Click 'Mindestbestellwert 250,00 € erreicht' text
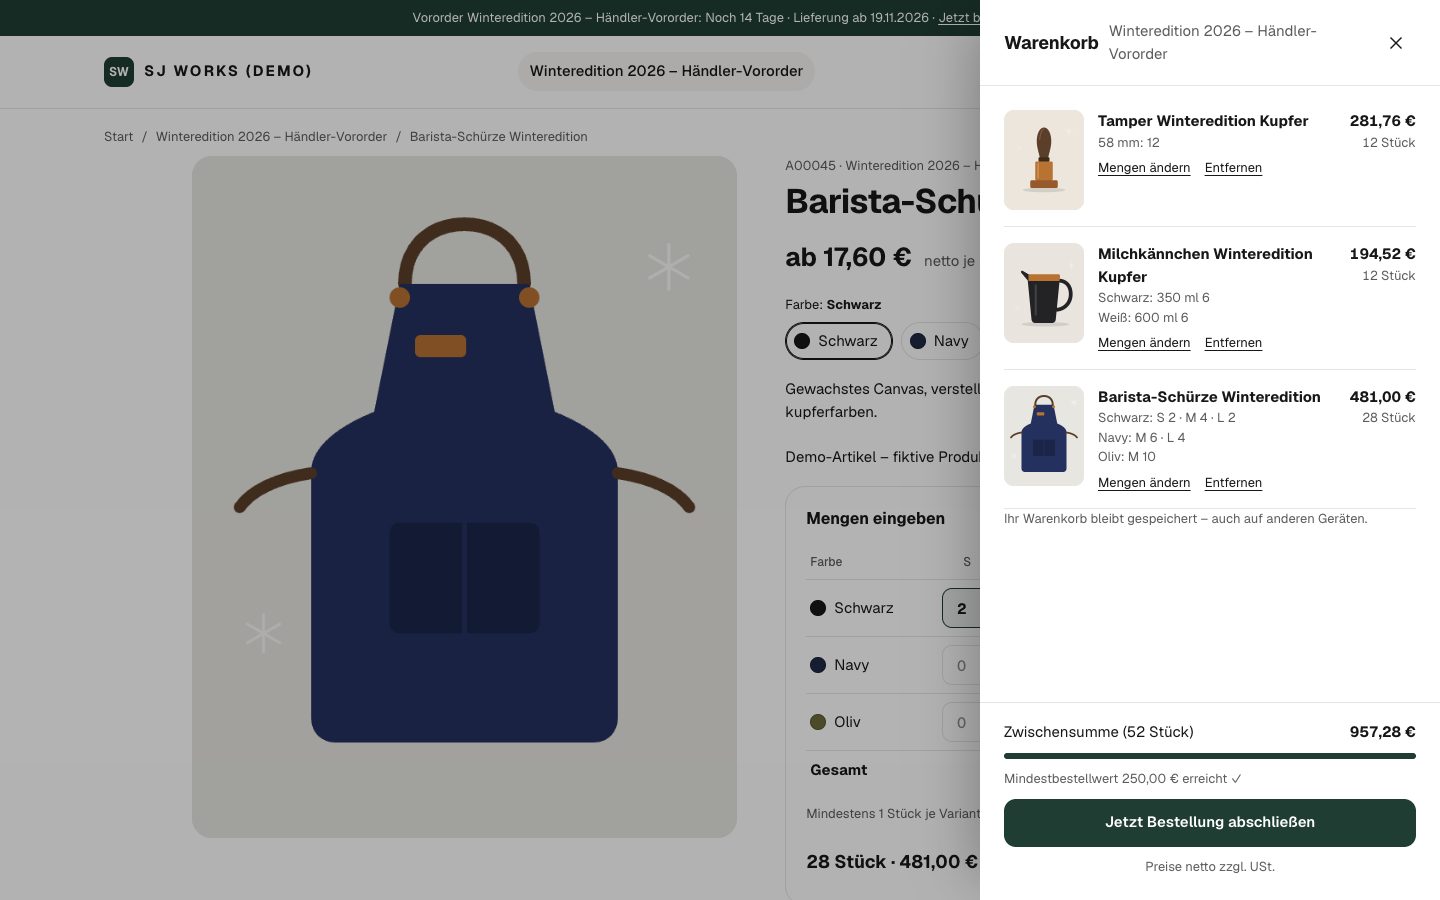The image size is (1440, 900). pos(1123,779)
